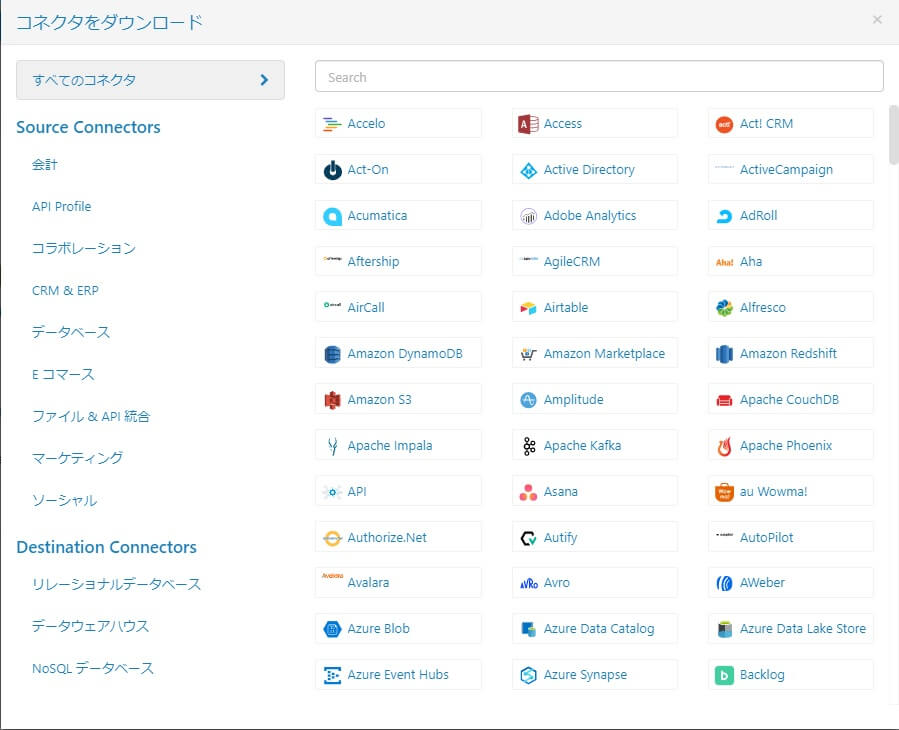Click the Source Connectors heading
The image size is (899, 730).
88,127
